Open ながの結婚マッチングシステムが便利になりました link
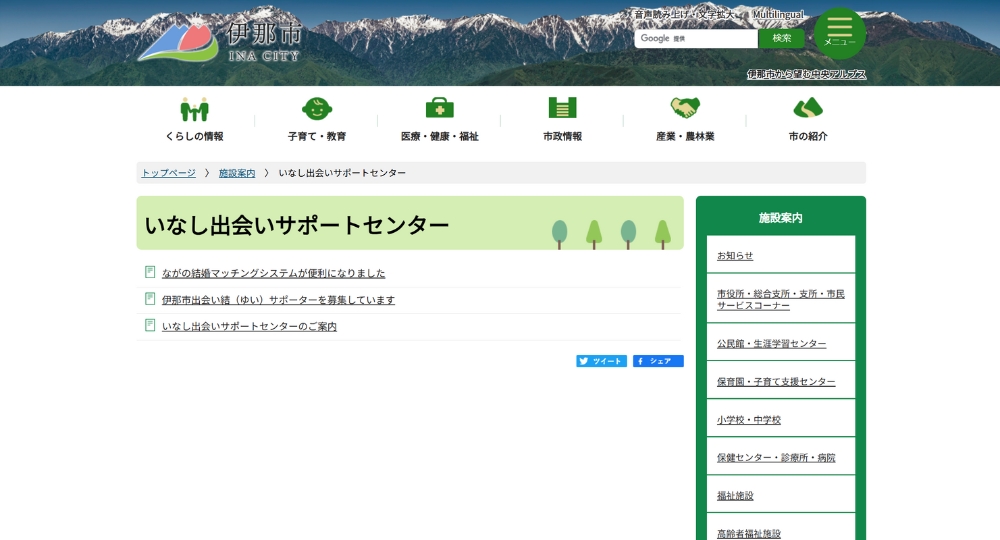1000x540 pixels. pos(274,273)
